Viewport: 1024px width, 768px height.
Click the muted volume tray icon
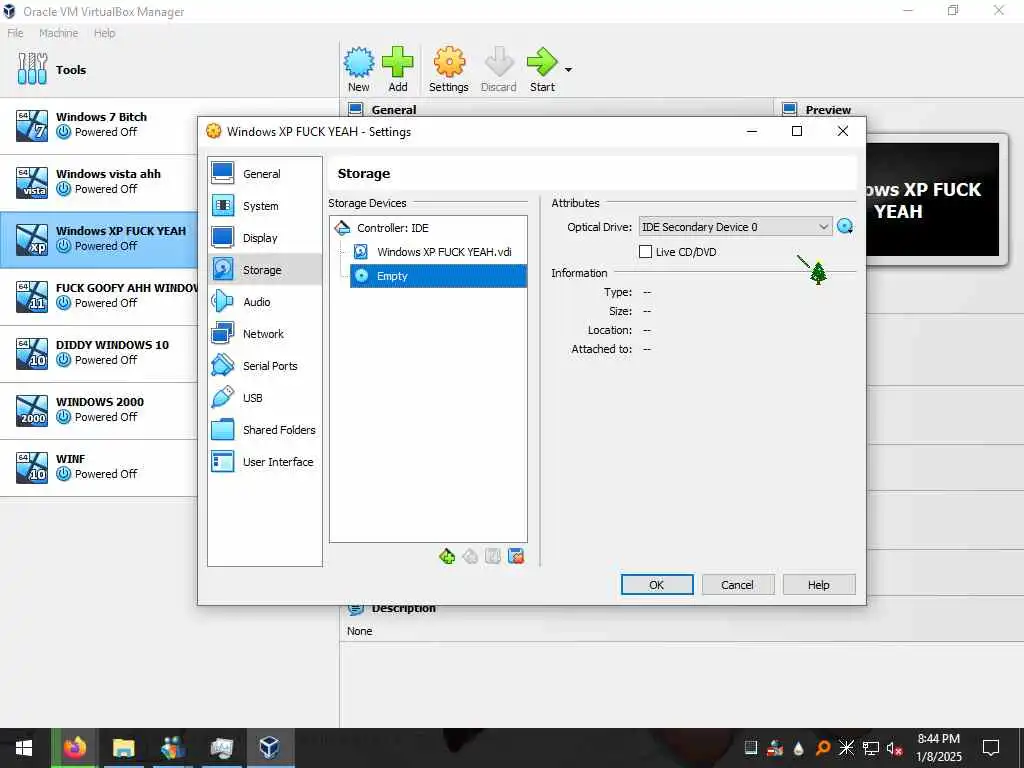click(x=895, y=748)
